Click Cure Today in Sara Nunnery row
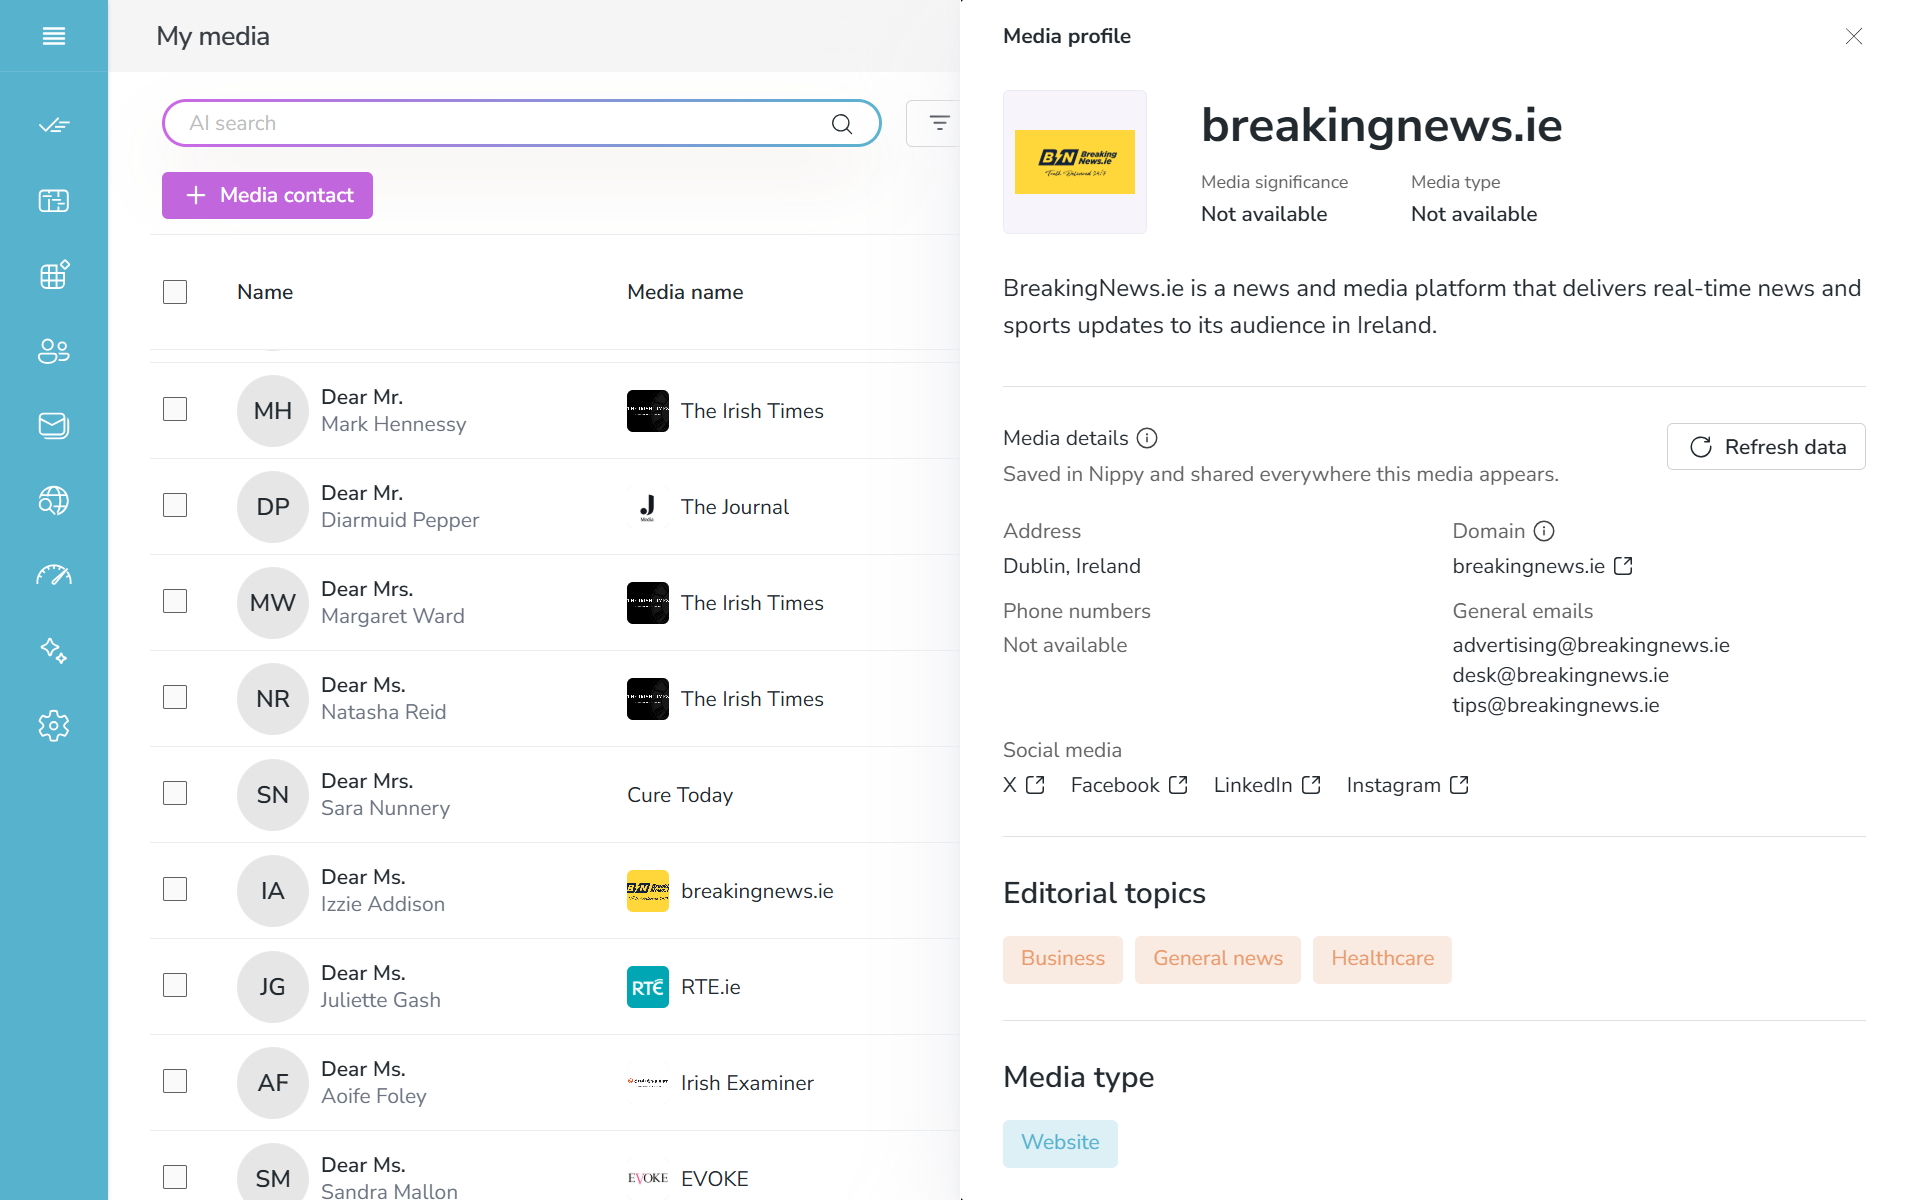 (x=680, y=795)
